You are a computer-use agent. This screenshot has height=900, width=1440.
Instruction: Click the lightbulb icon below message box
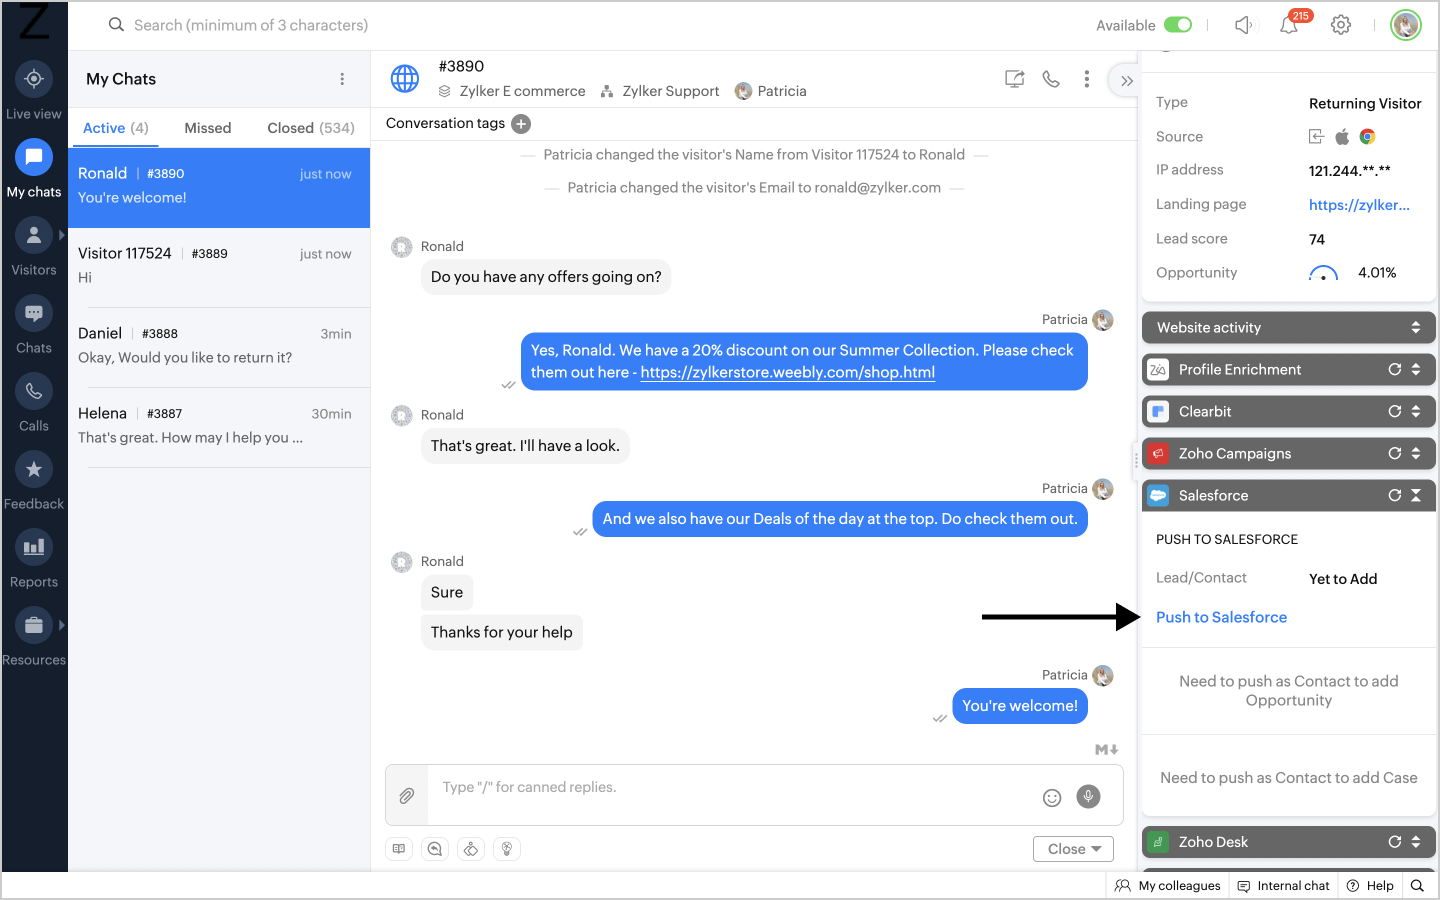507,849
